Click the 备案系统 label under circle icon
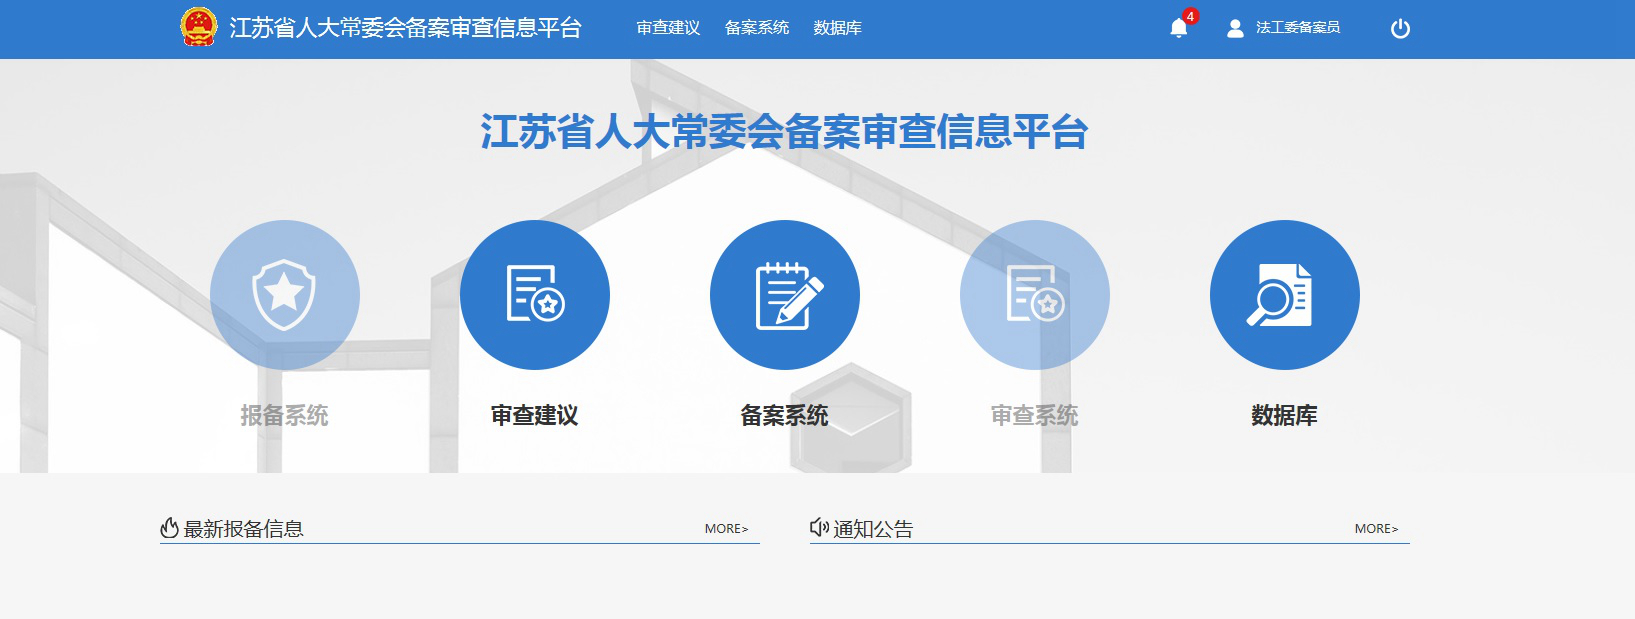 [785, 415]
